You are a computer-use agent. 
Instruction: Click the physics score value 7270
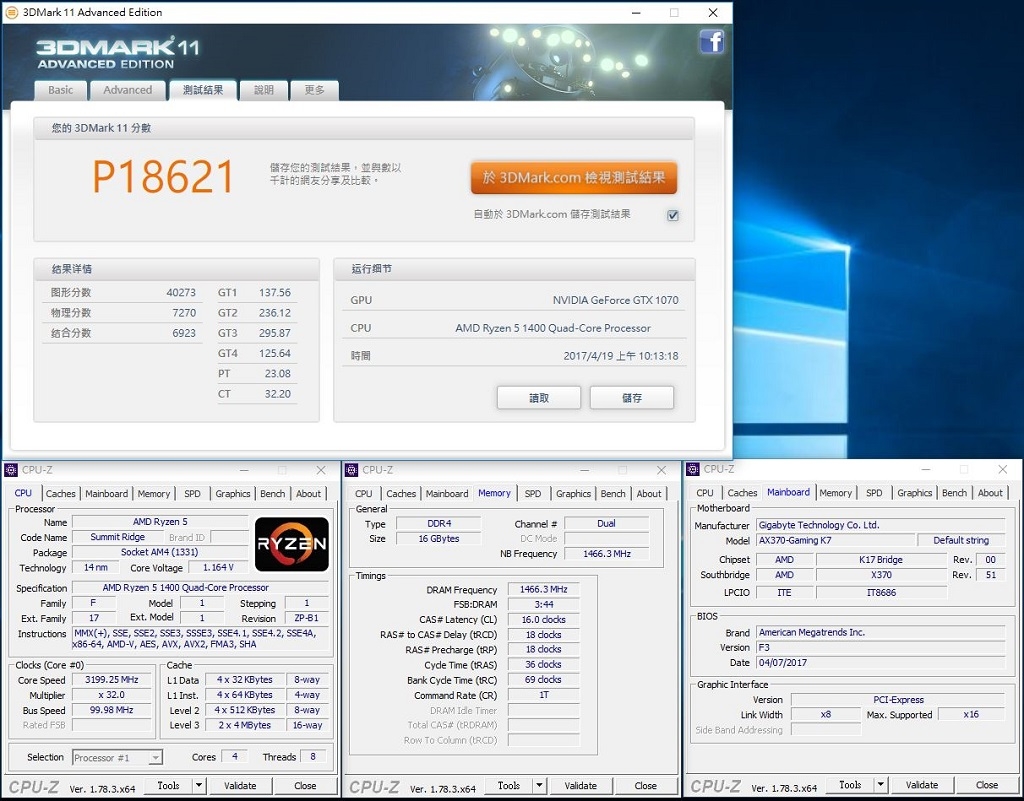coord(184,313)
